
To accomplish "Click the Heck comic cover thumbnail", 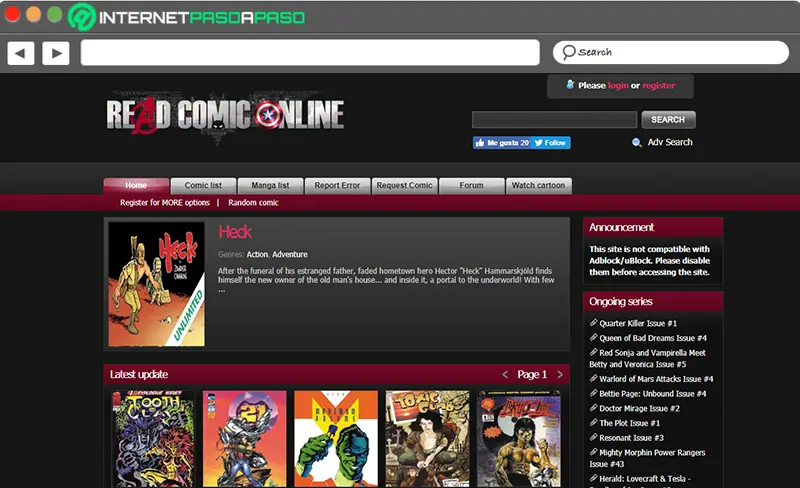I will tap(157, 284).
